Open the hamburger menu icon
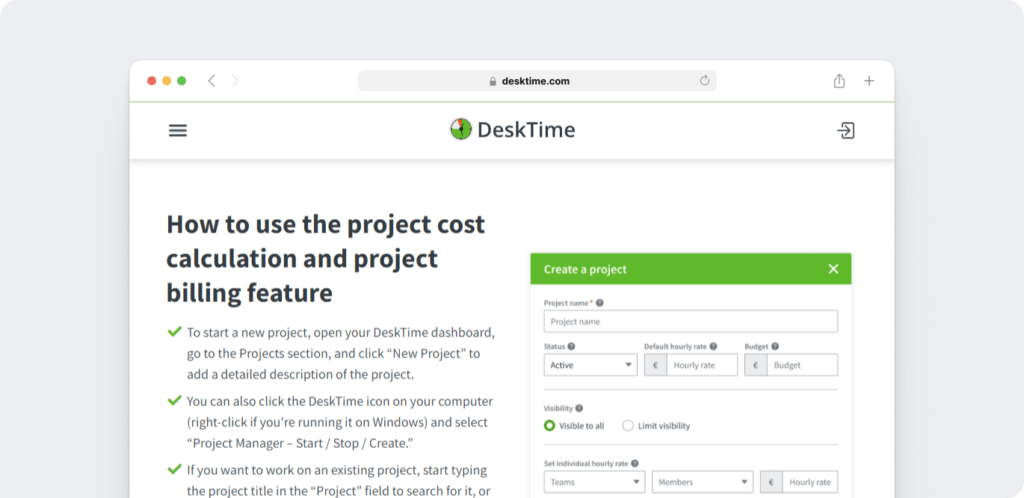1024x498 pixels. (178, 131)
